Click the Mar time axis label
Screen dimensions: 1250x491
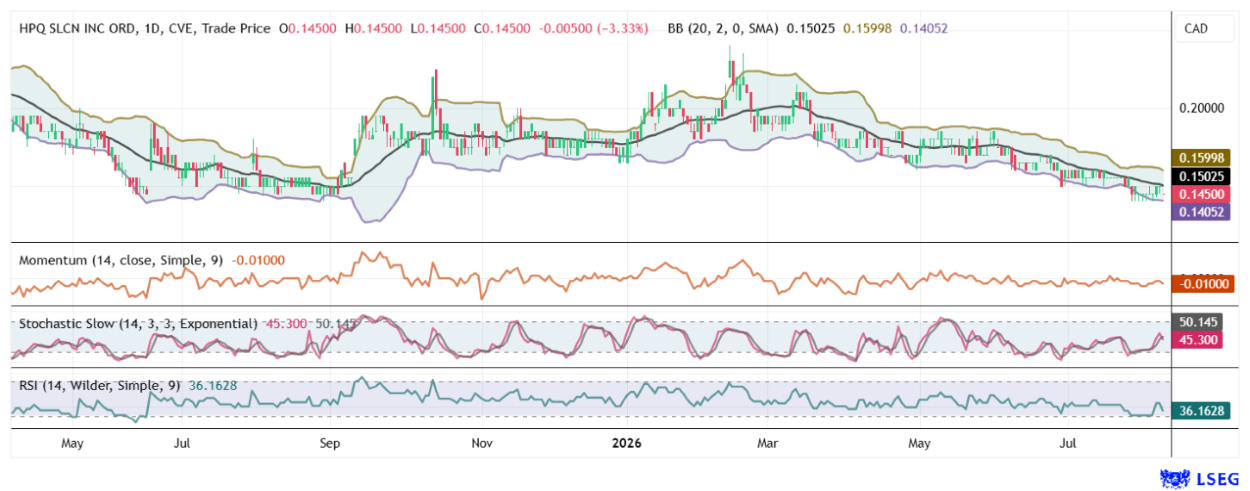pos(768,441)
